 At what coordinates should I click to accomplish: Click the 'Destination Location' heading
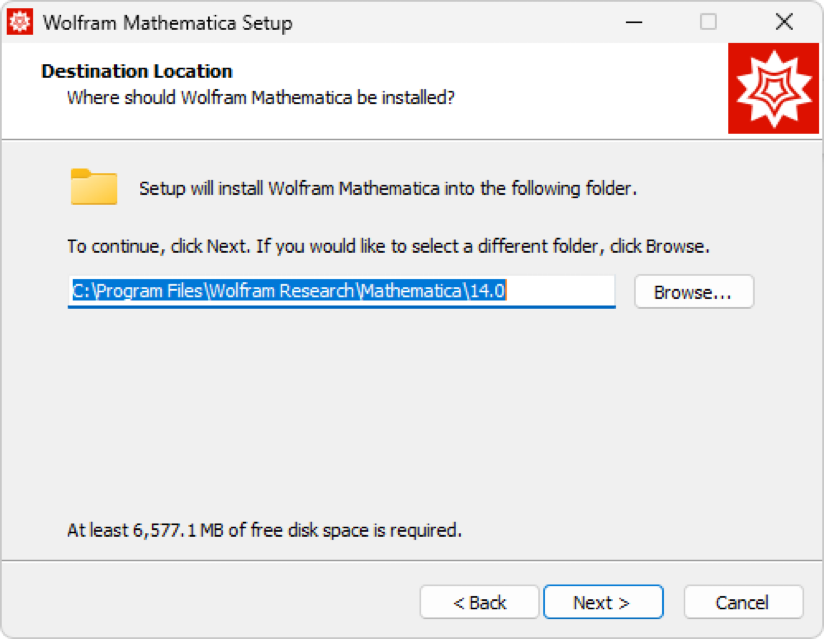pyautogui.click(x=136, y=71)
